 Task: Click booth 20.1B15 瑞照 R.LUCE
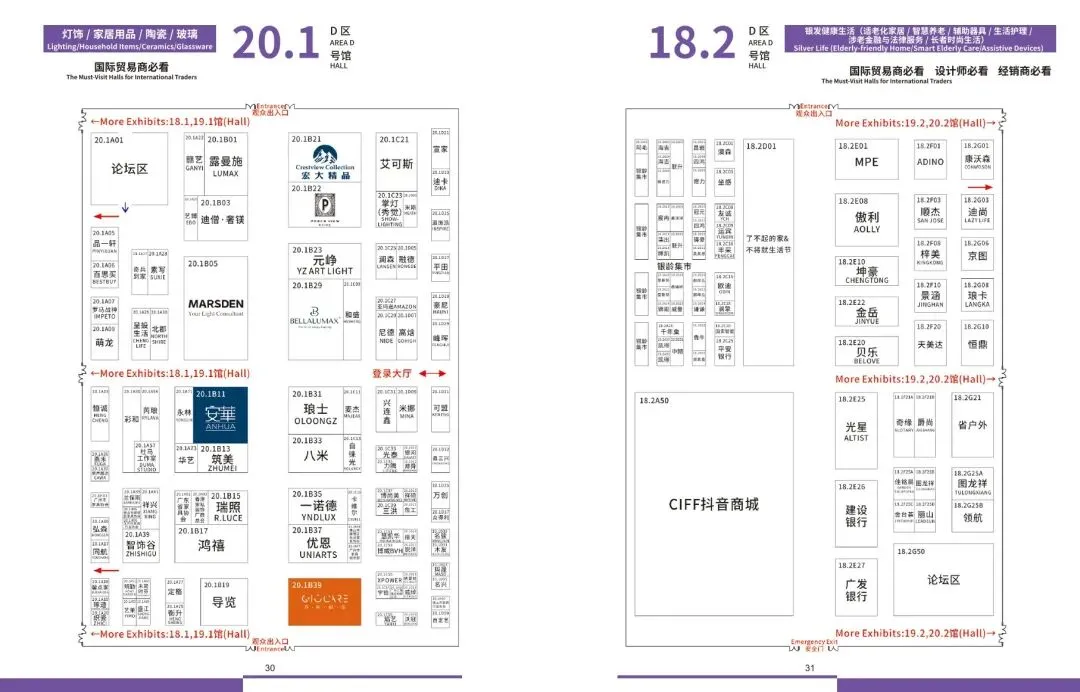[227, 507]
